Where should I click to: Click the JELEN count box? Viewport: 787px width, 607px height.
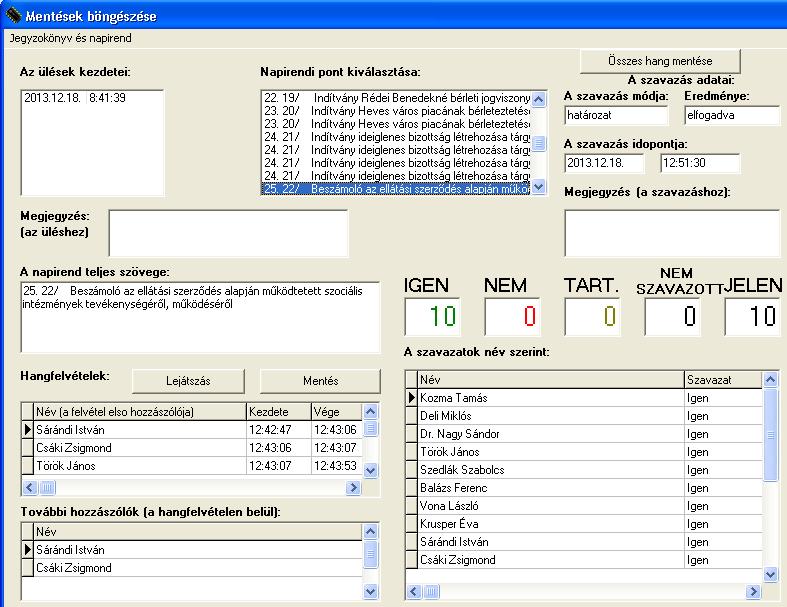click(753, 316)
